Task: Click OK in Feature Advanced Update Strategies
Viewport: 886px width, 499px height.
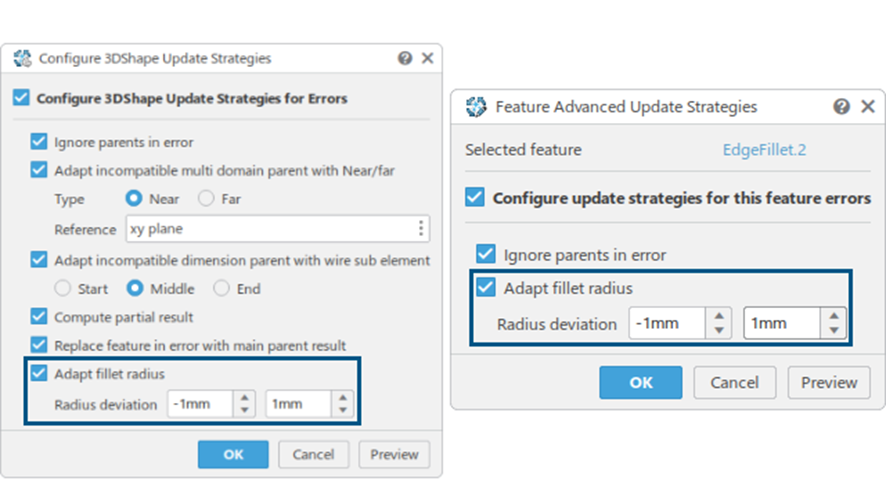Action: [640, 382]
